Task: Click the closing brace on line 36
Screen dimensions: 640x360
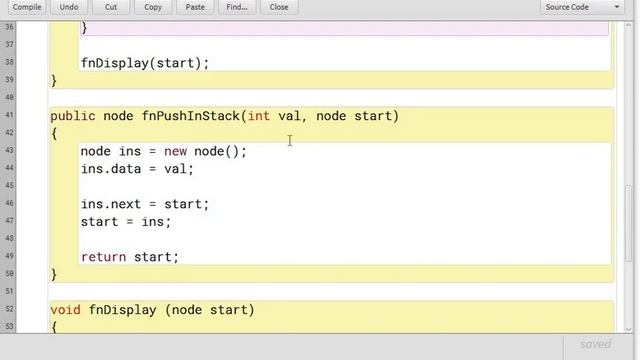Action: tap(84, 28)
